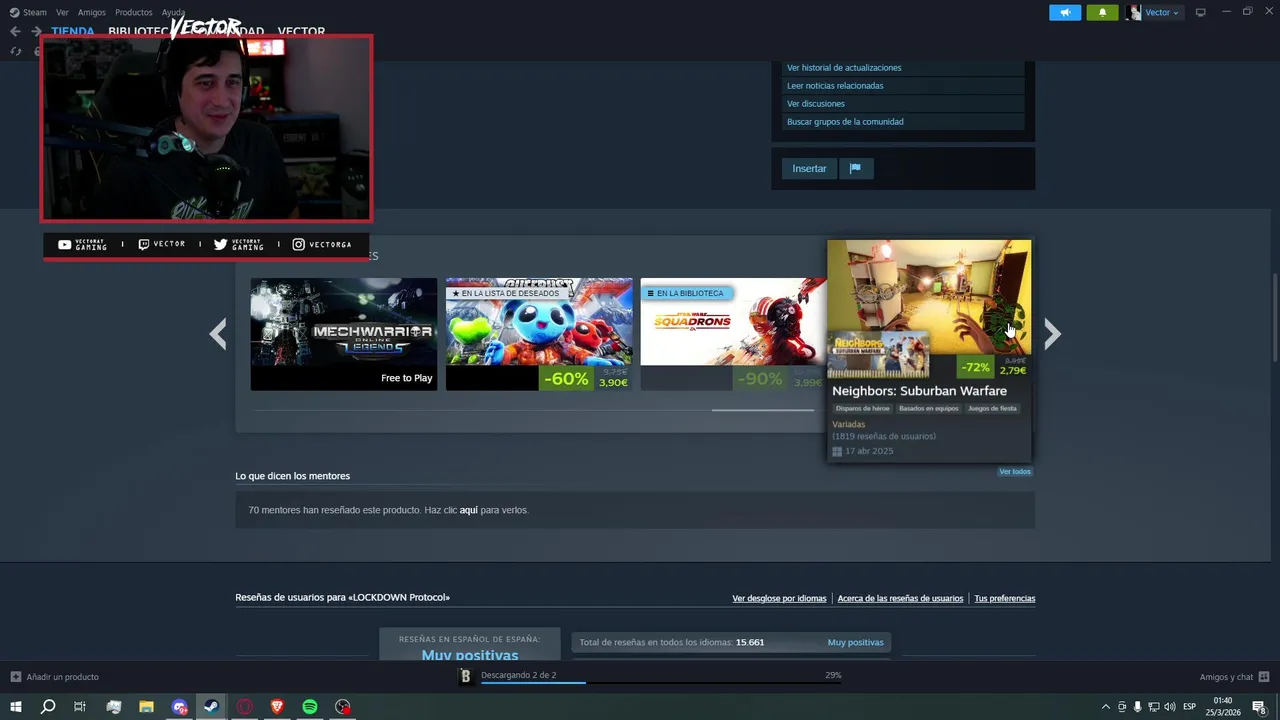
Task: Click the aquí link for mentor reviews
Action: pos(468,510)
